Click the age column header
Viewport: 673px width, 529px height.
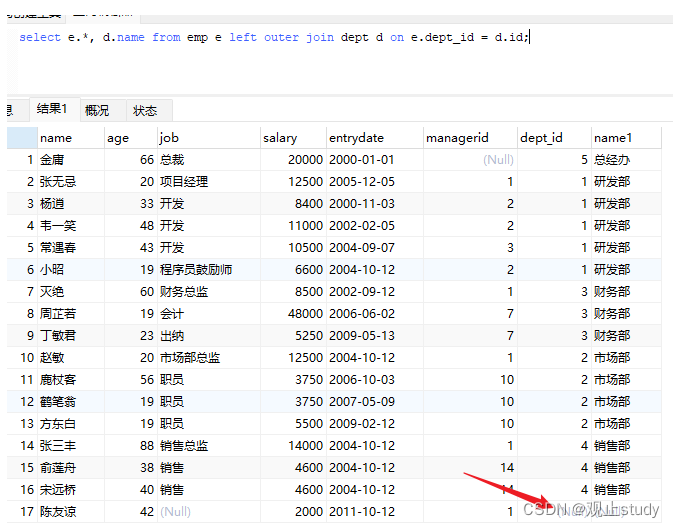(131, 138)
